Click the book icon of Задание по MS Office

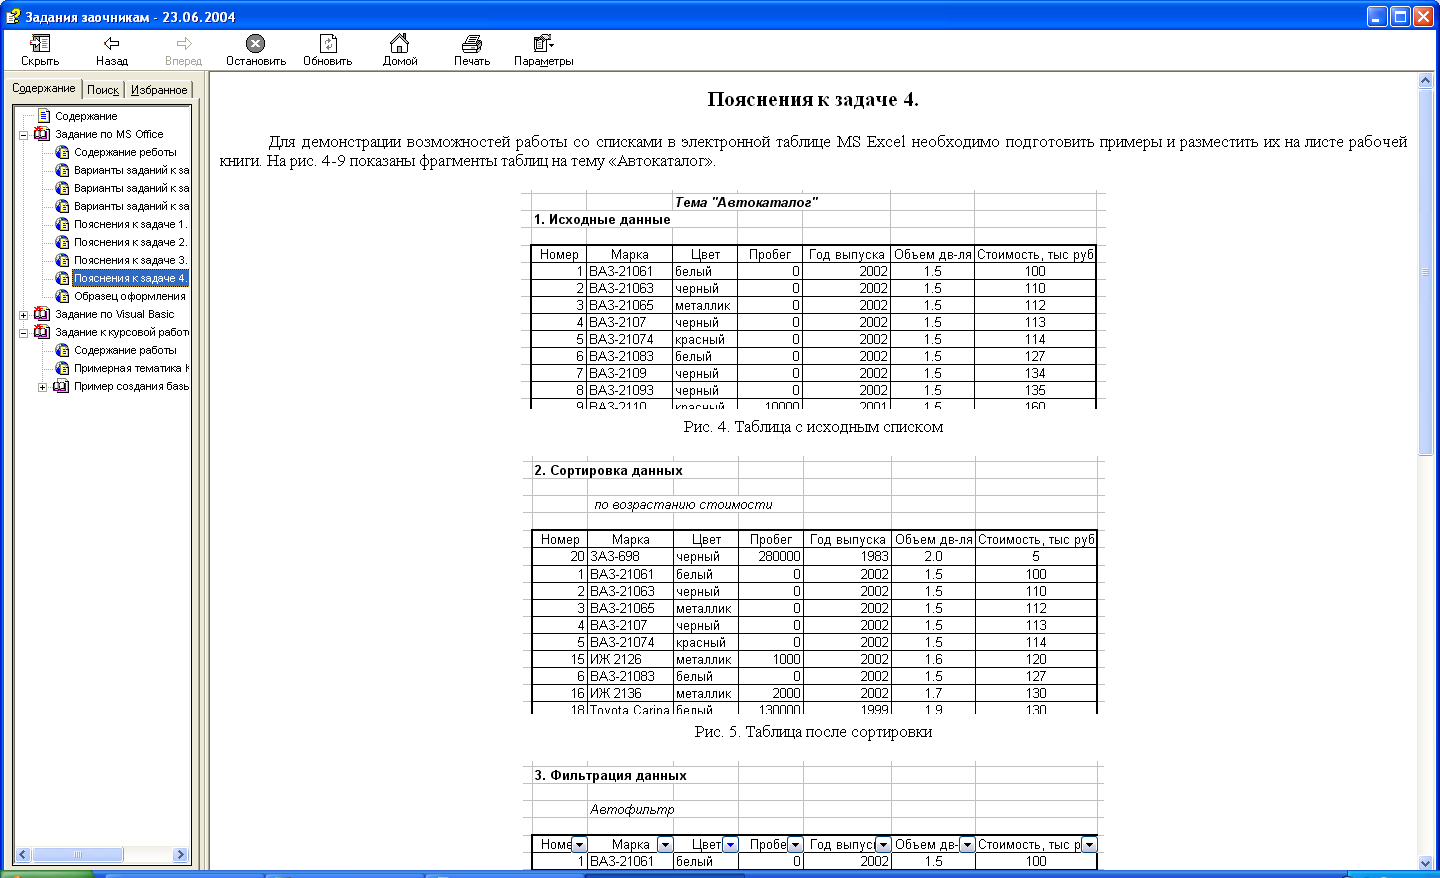42,134
